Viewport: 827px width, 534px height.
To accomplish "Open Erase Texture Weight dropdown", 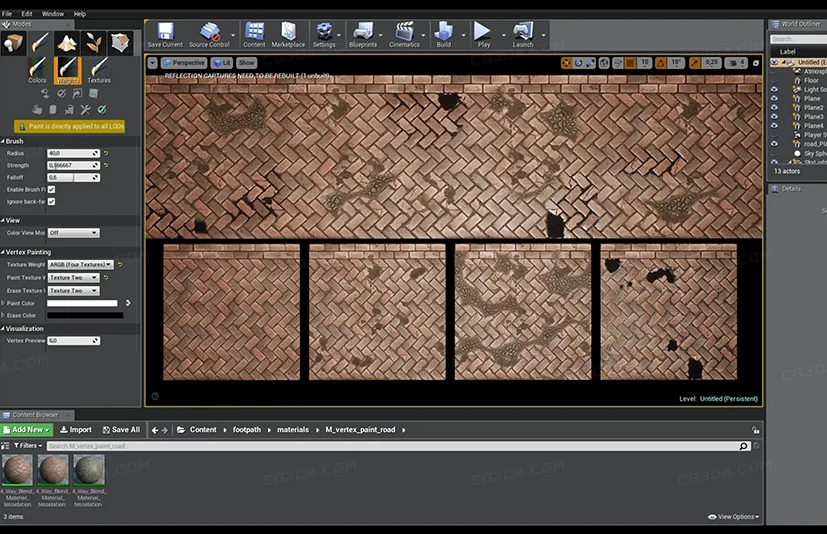I will coord(73,291).
